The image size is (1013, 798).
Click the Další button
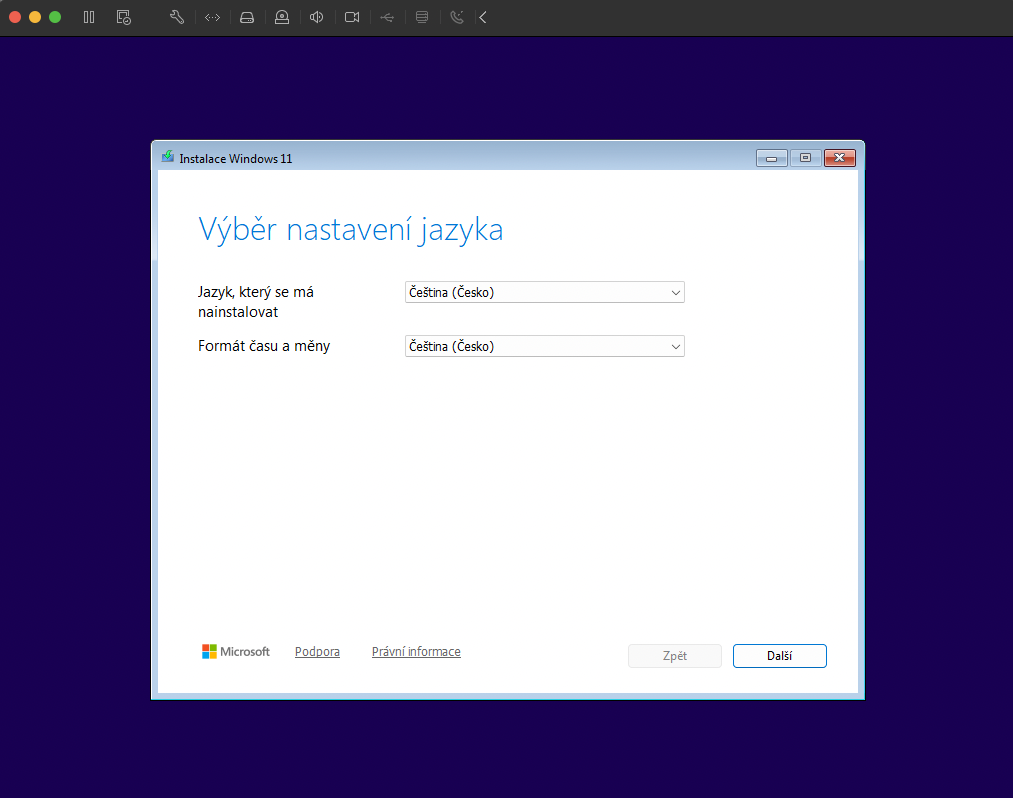pos(779,656)
